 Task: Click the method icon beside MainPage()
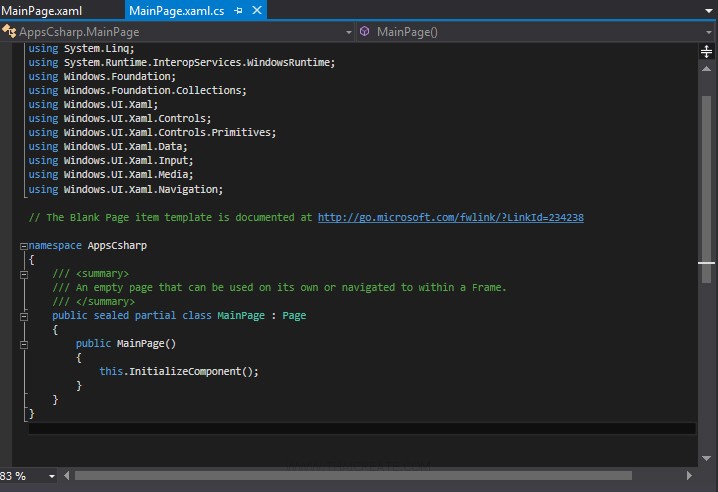click(x=364, y=32)
